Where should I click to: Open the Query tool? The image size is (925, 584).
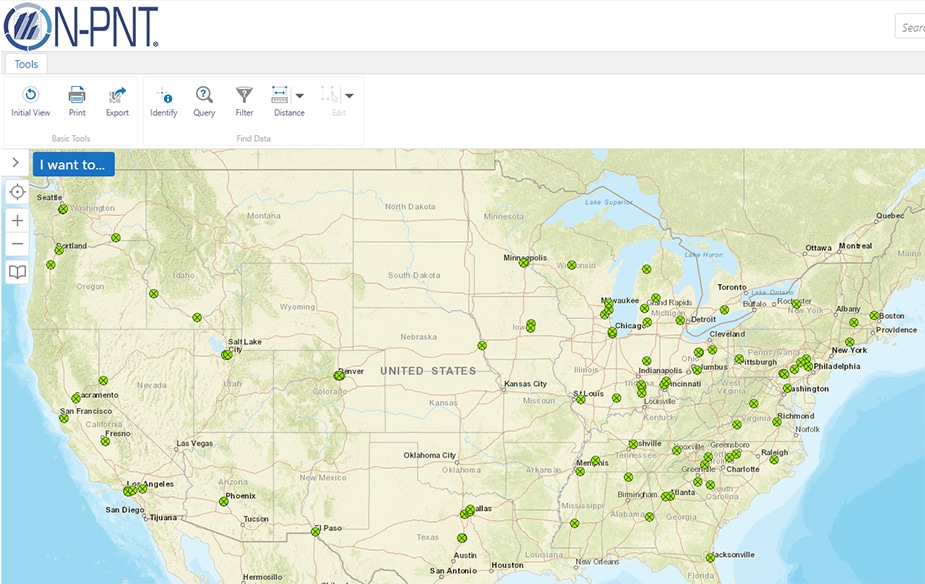[x=204, y=101]
